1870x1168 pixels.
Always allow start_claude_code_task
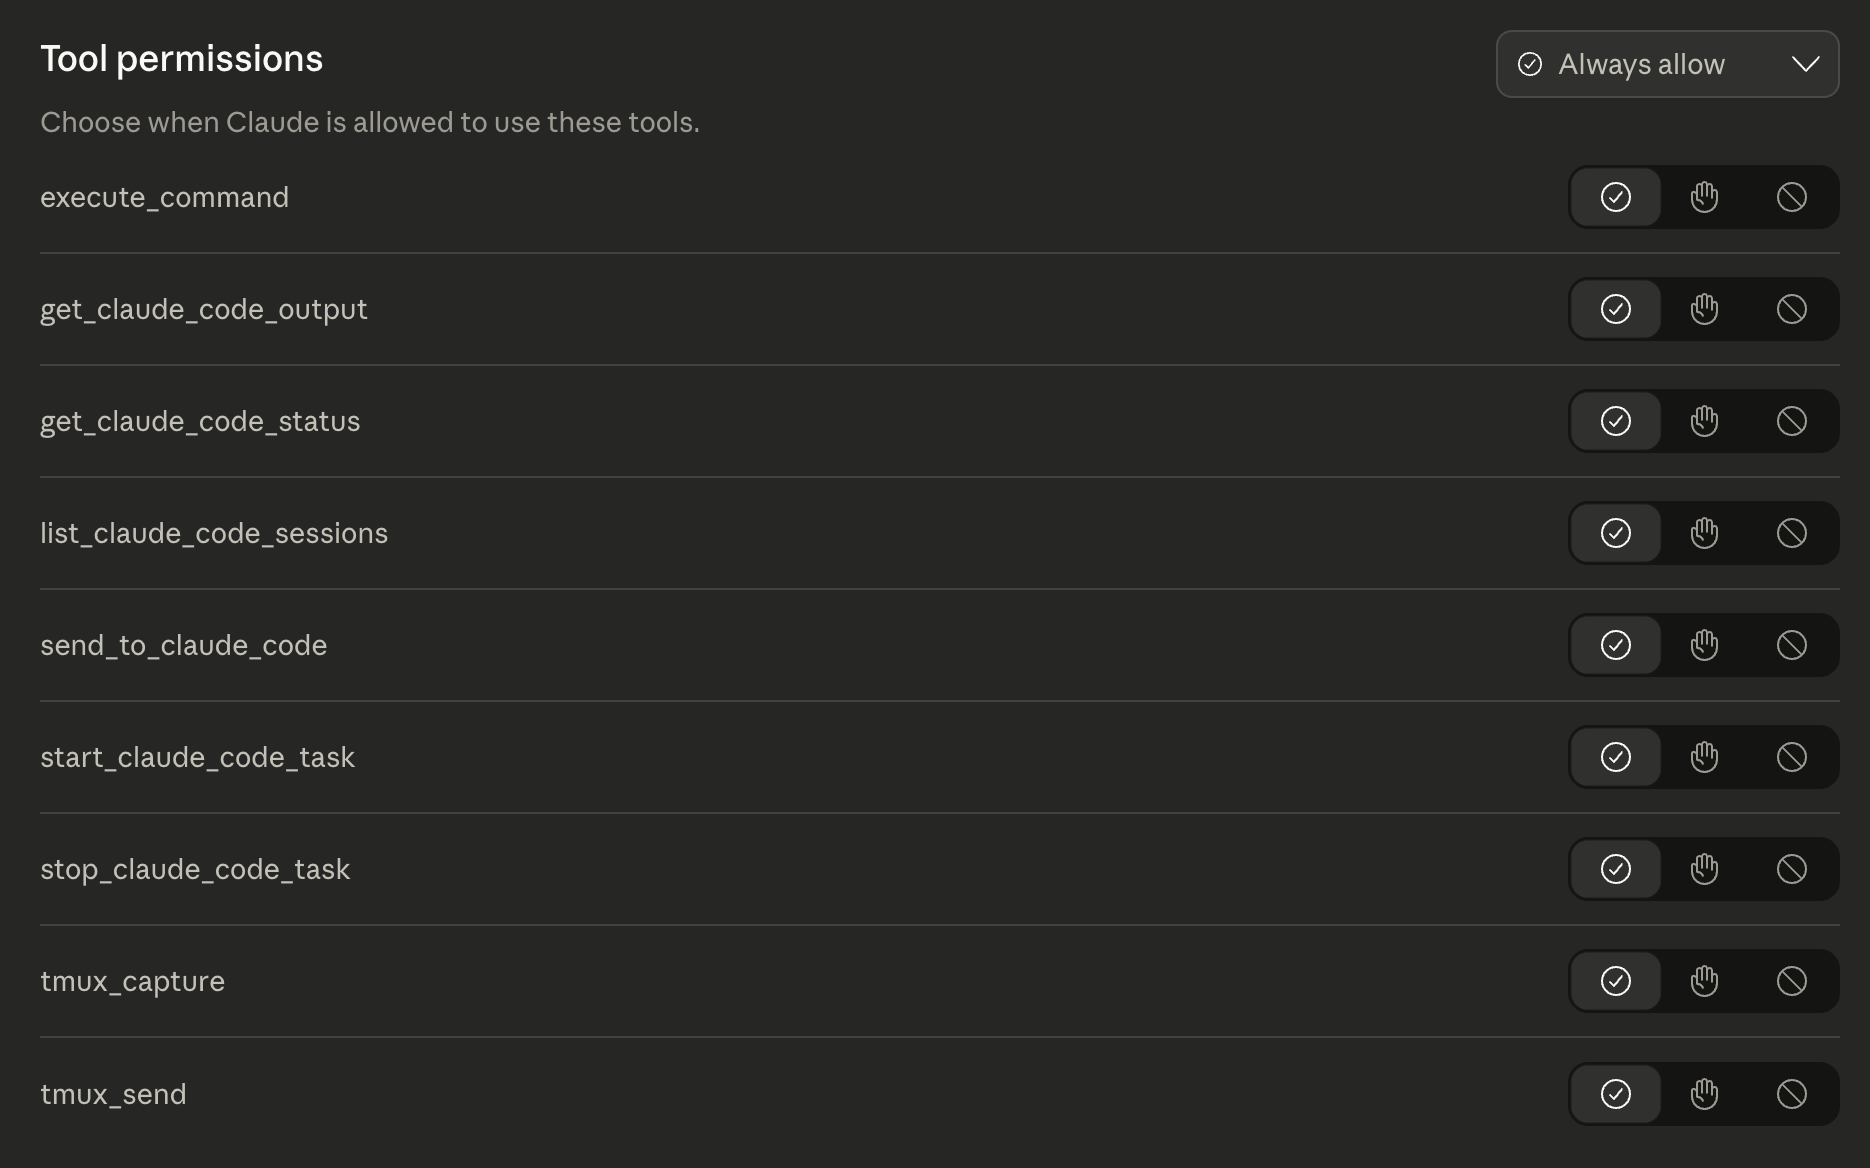pos(1616,757)
